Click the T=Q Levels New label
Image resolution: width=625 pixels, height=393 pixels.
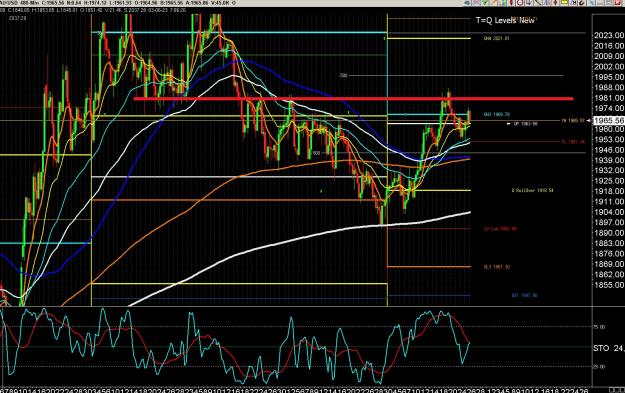(x=505, y=20)
